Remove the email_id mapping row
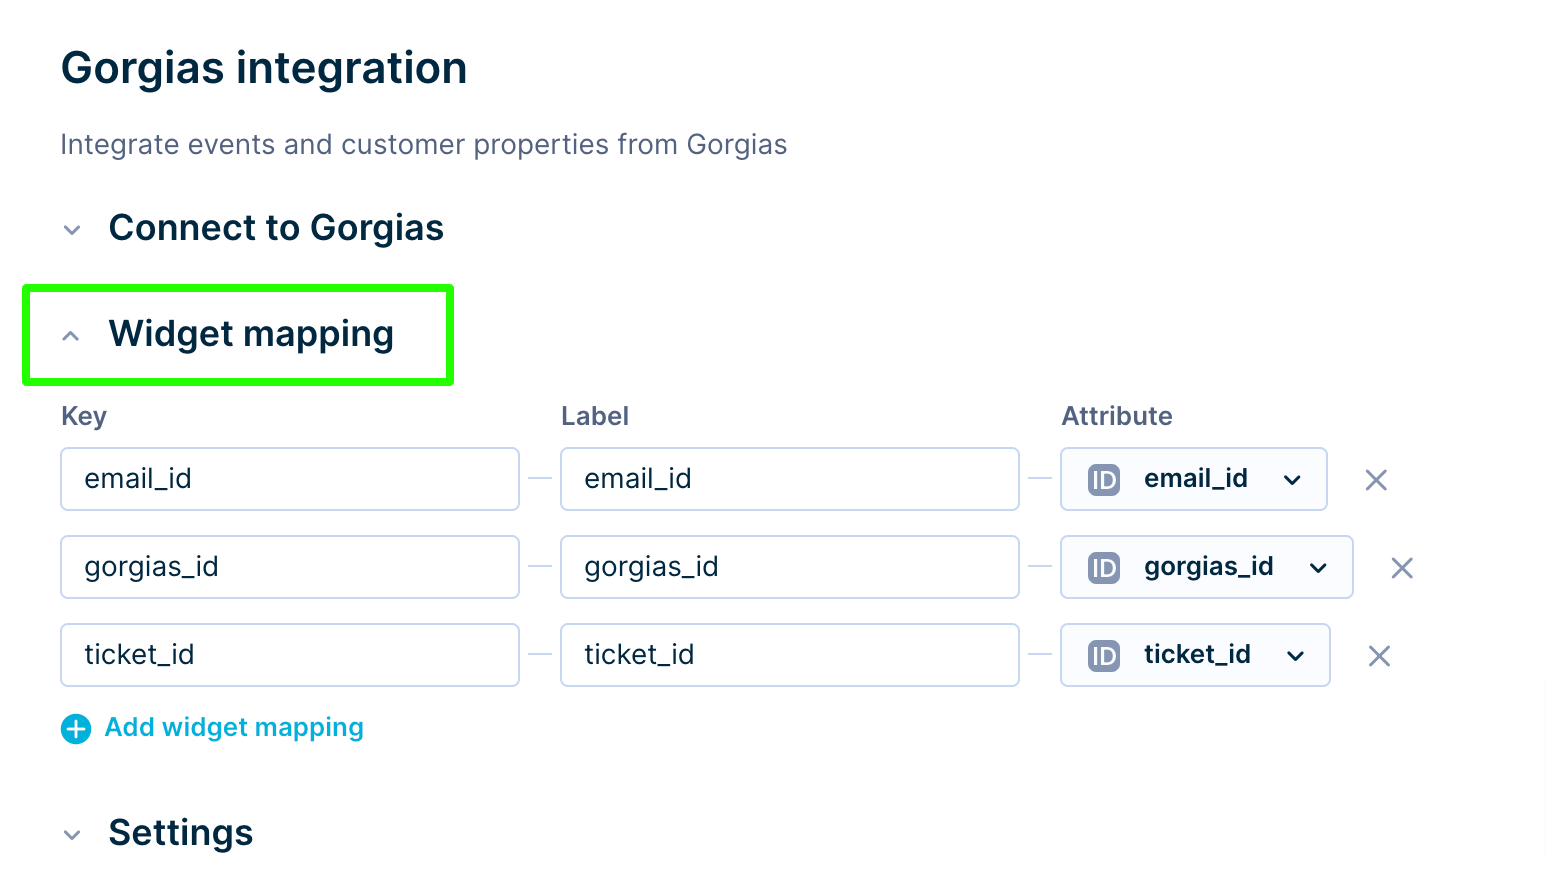Screen dimensions: 1546x894 [1376, 480]
